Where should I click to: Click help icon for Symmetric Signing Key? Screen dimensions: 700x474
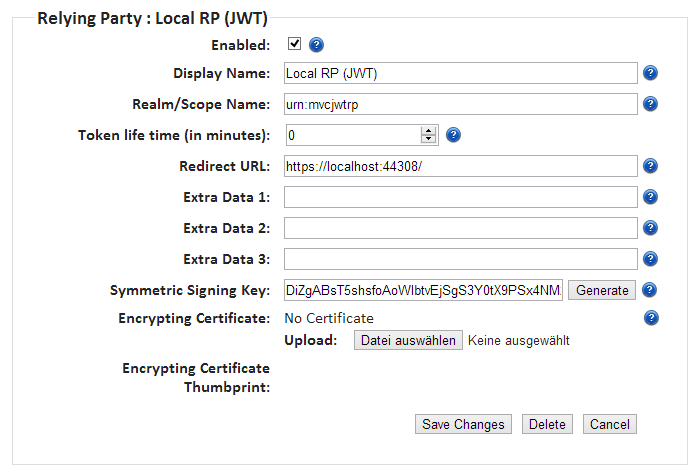pyautogui.click(x=650, y=290)
